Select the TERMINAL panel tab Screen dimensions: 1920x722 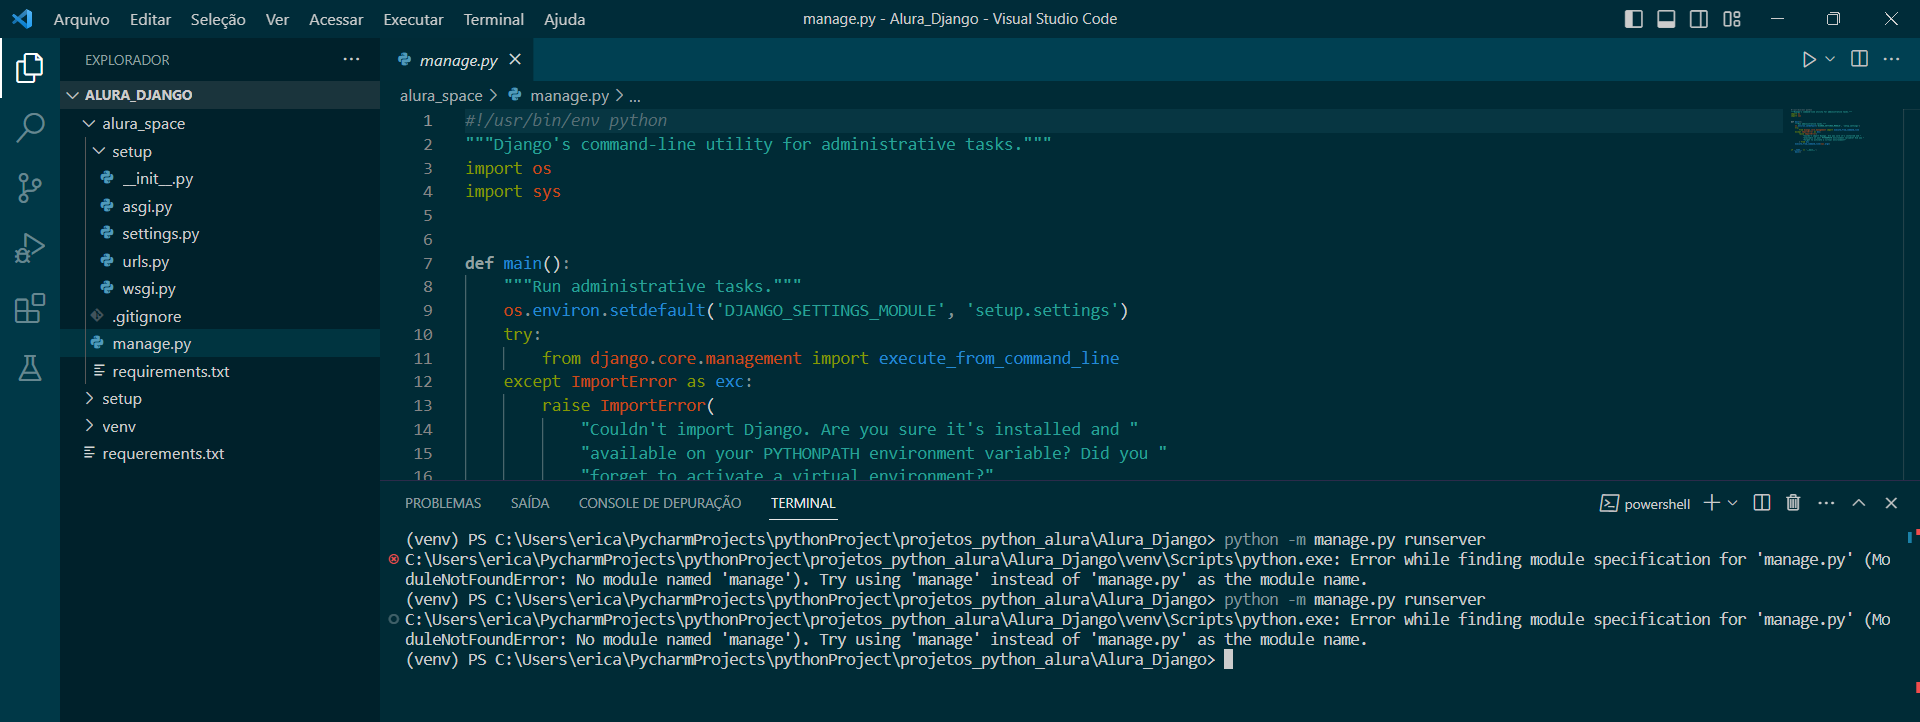point(803,503)
